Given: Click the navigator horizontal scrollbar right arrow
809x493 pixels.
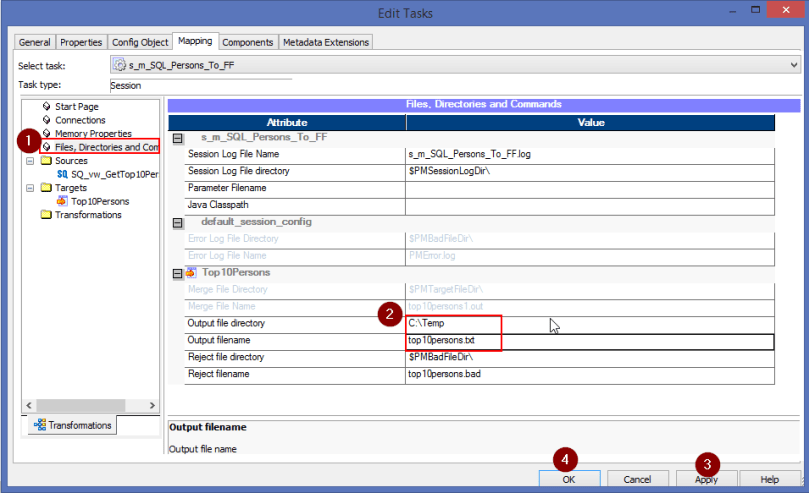Looking at the screenshot, I should coord(153,405).
